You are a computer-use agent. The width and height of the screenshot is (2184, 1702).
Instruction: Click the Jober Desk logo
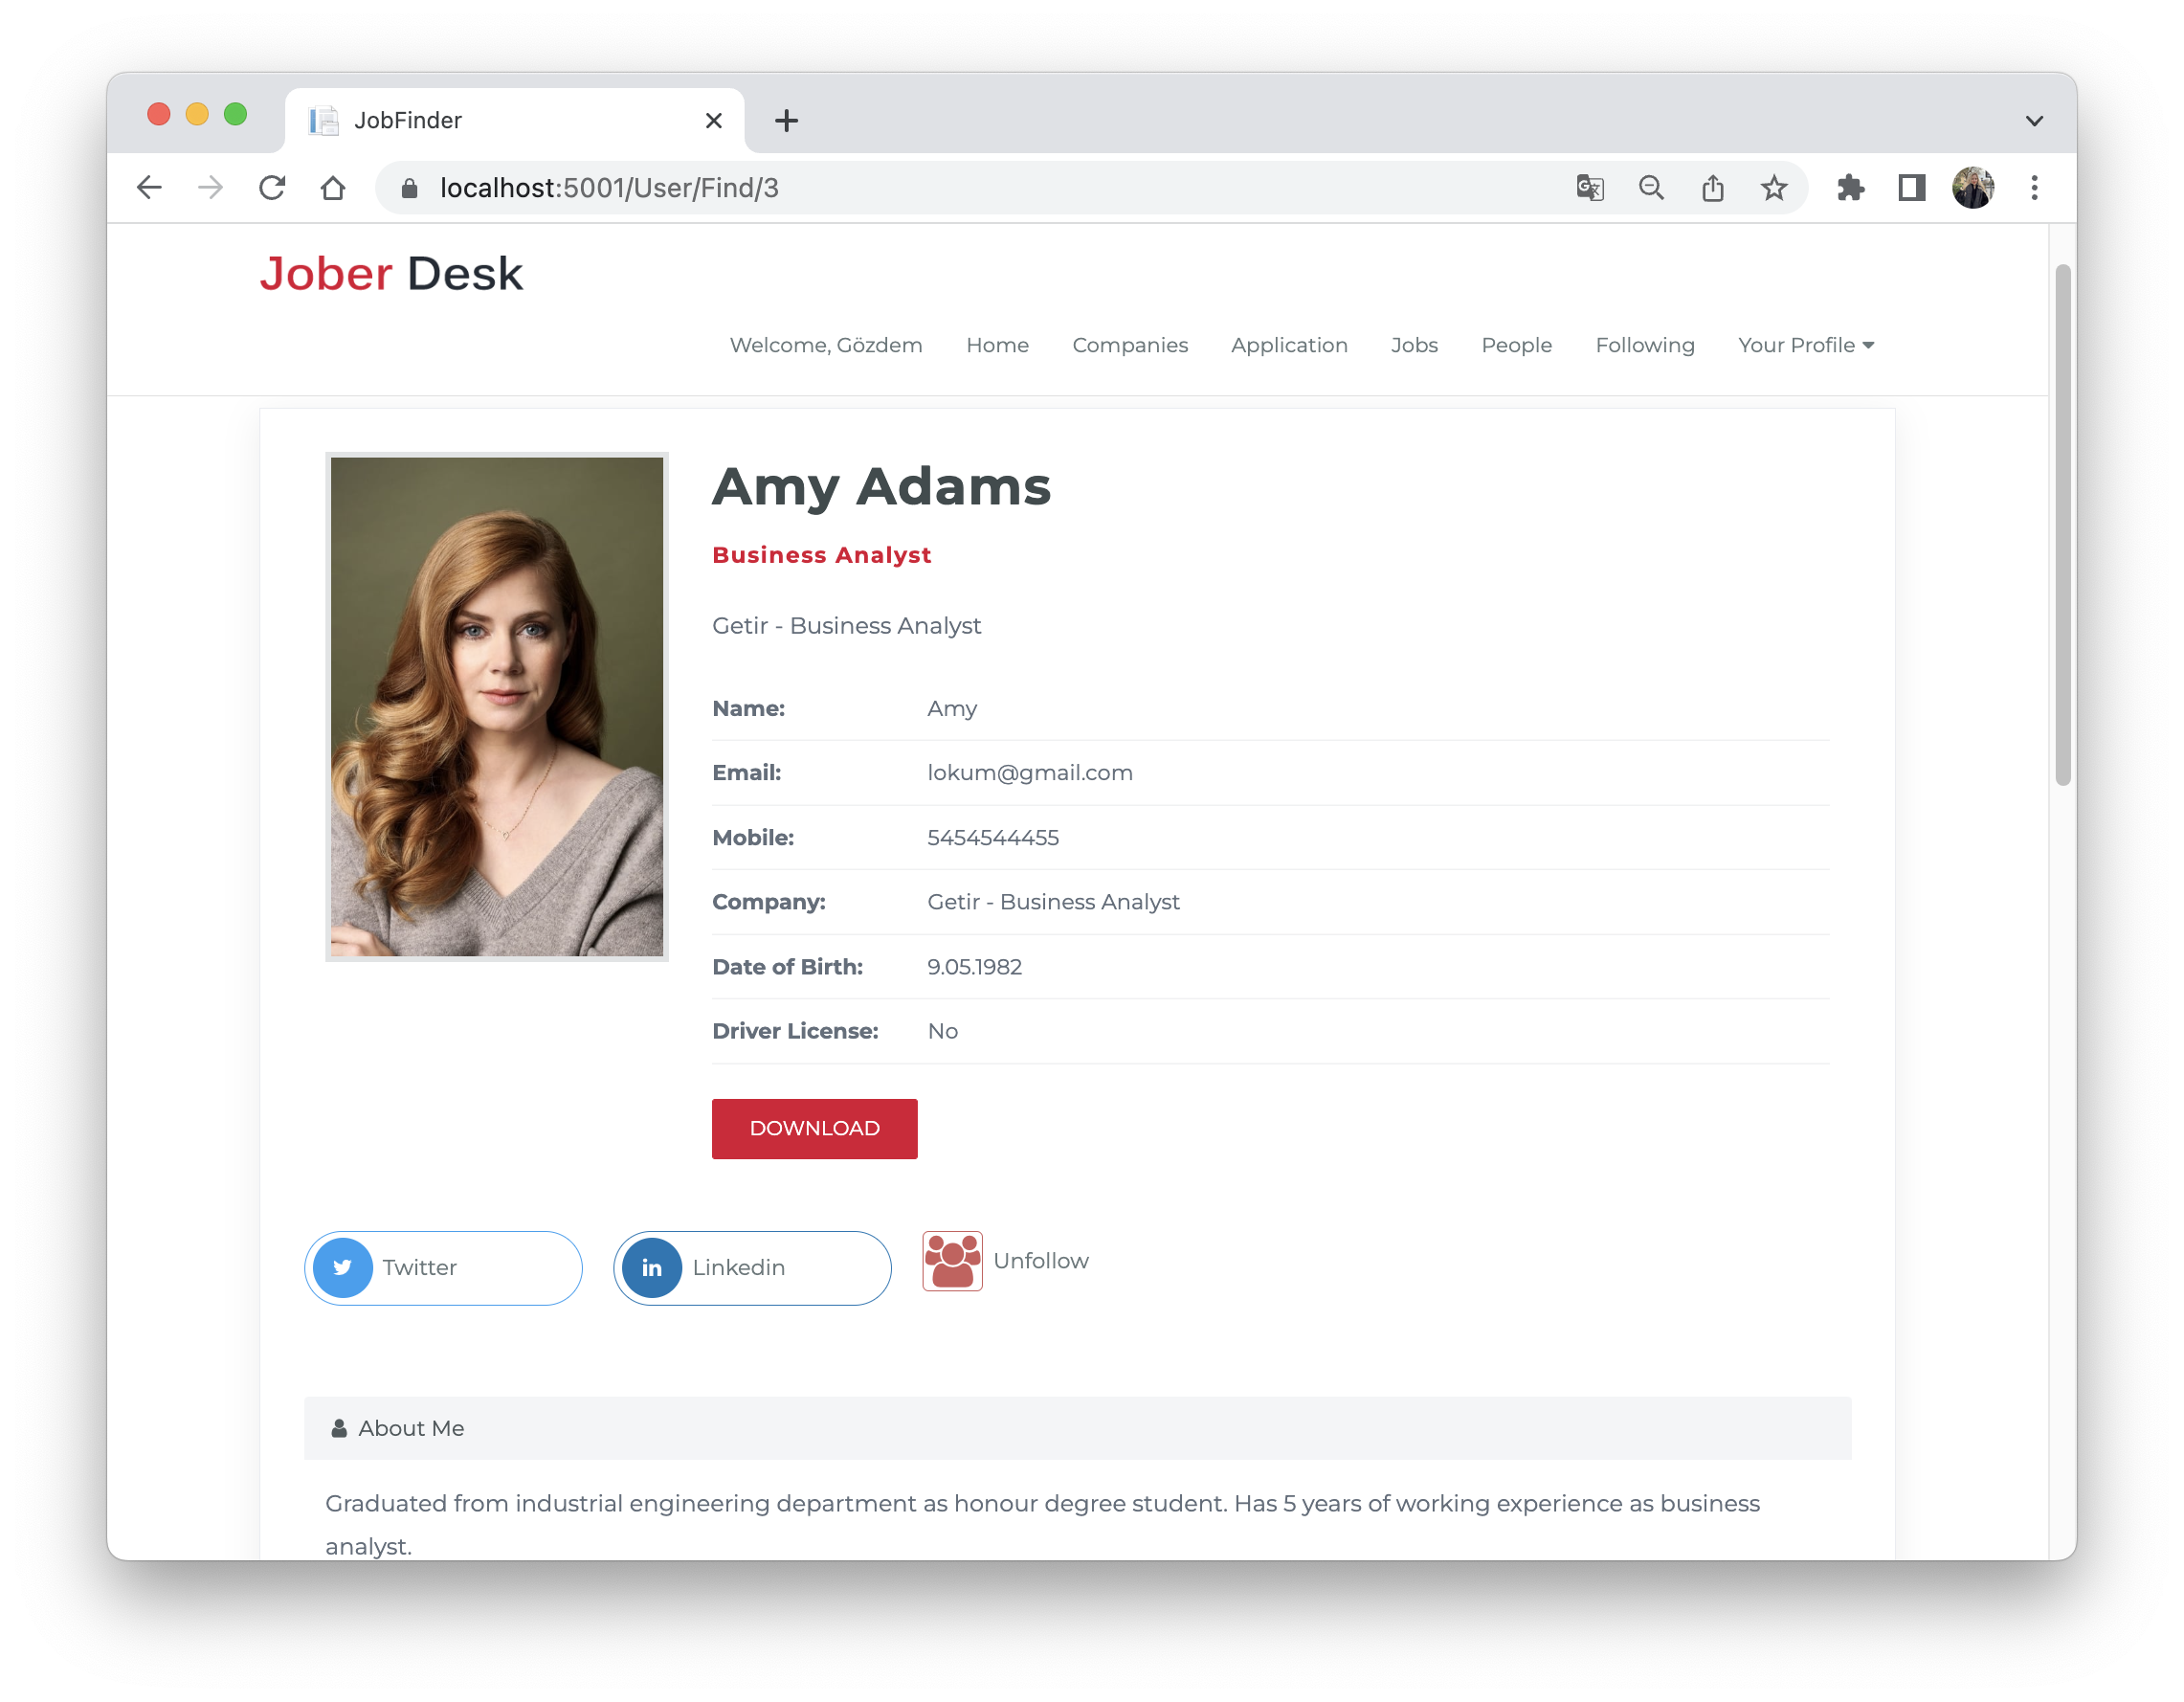[x=391, y=274]
